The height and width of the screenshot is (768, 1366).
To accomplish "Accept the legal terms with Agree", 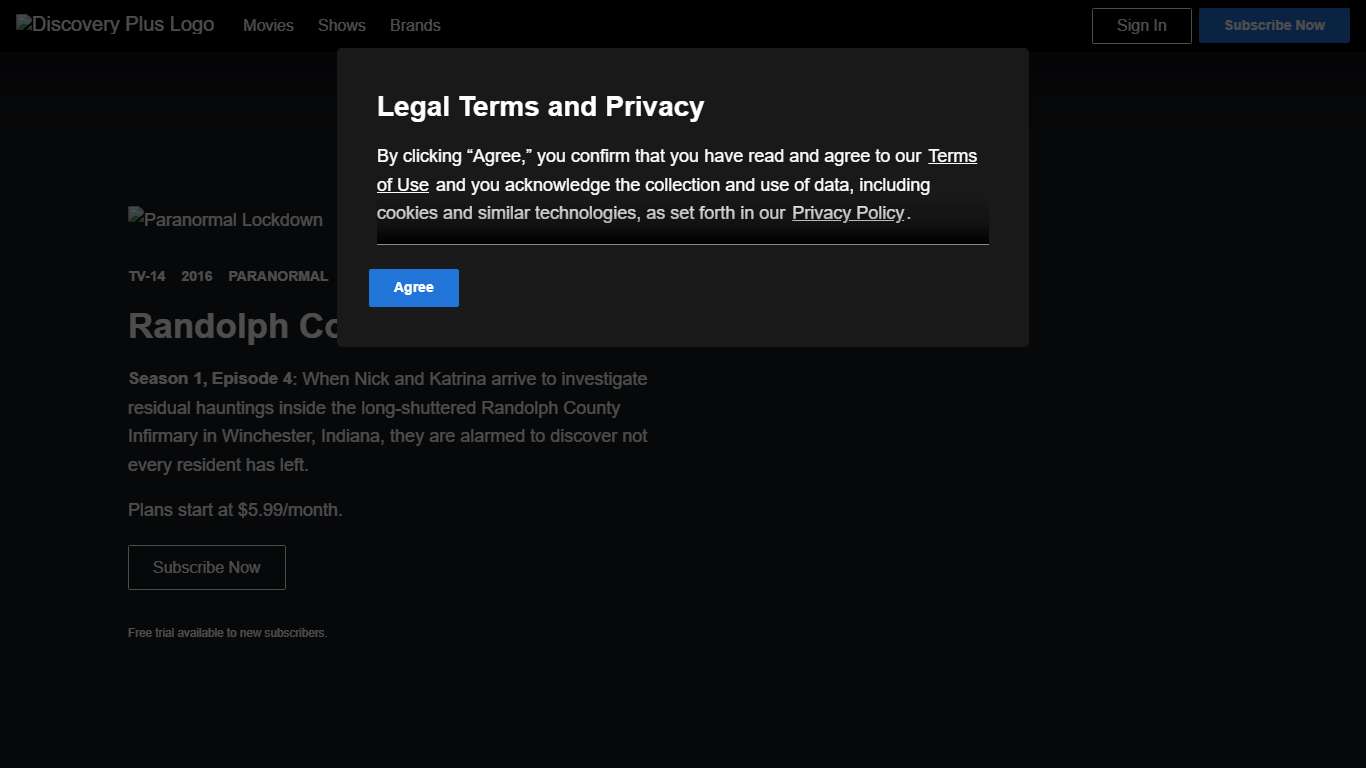I will (x=413, y=288).
